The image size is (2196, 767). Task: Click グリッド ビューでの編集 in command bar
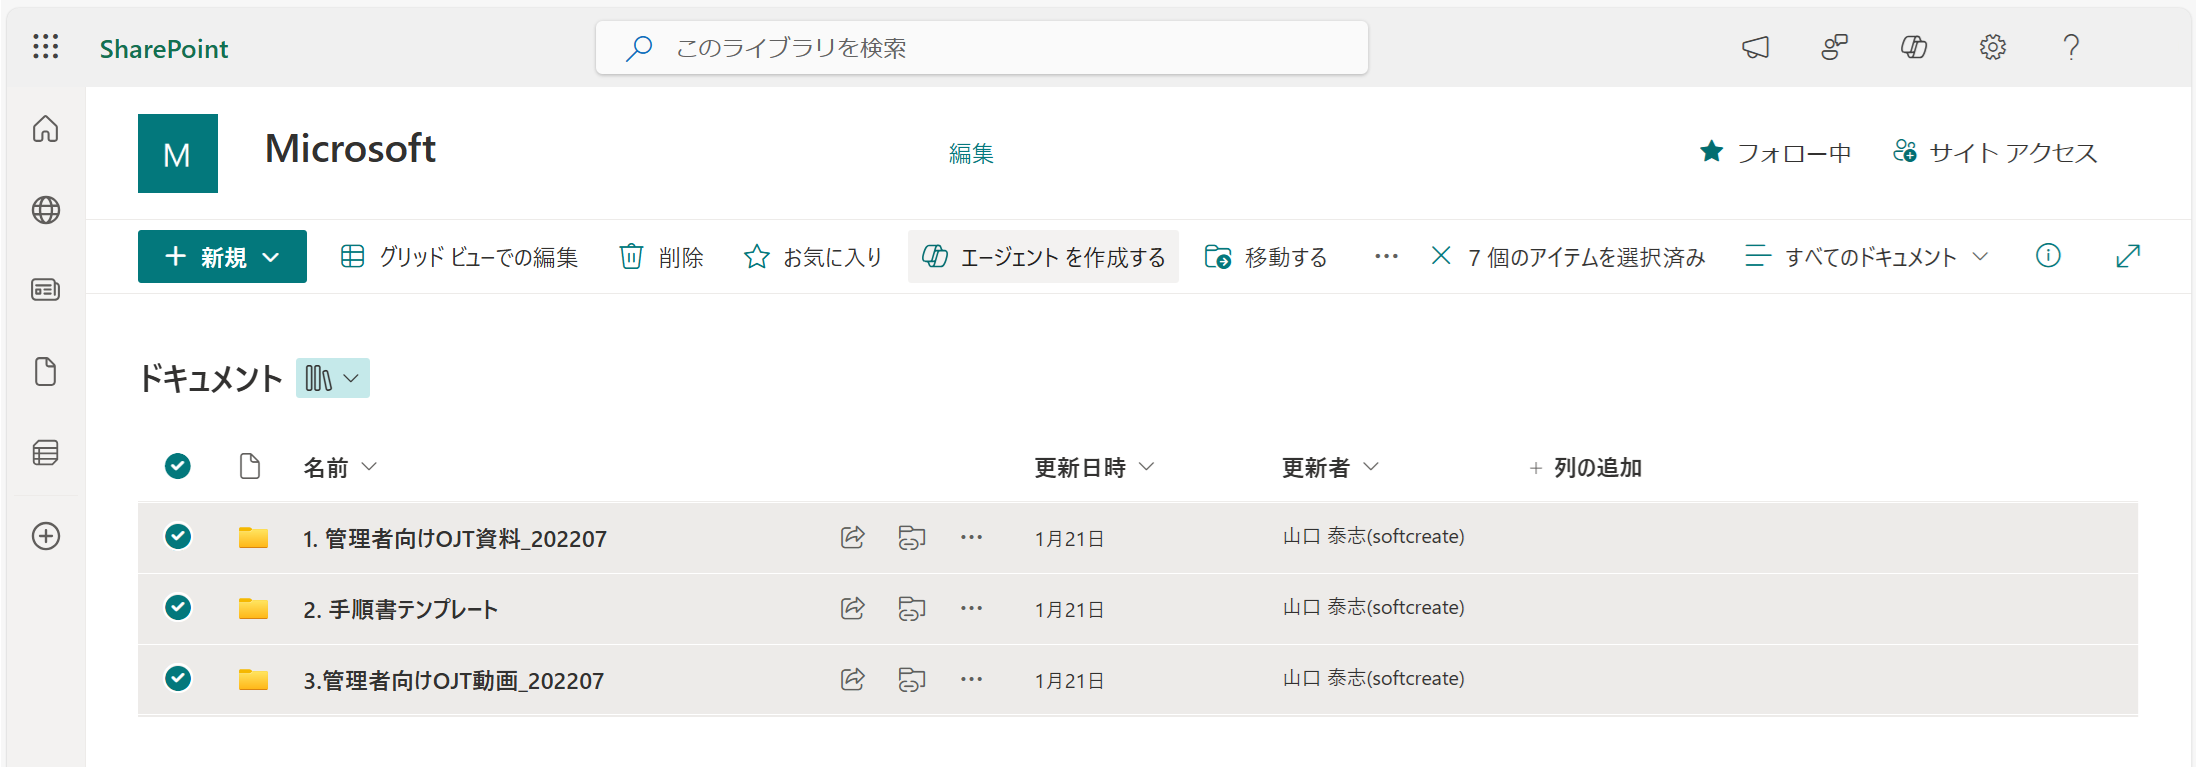coord(459,257)
